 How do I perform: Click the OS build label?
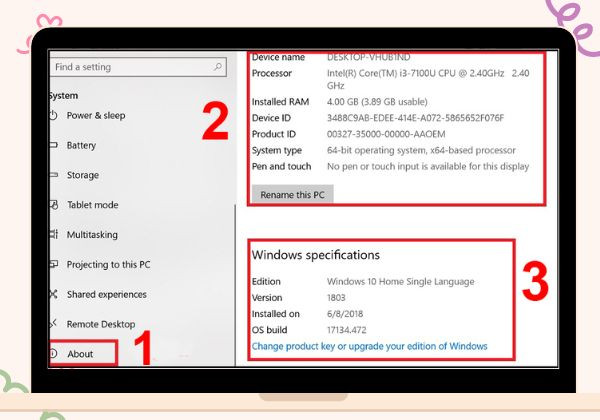click(269, 330)
